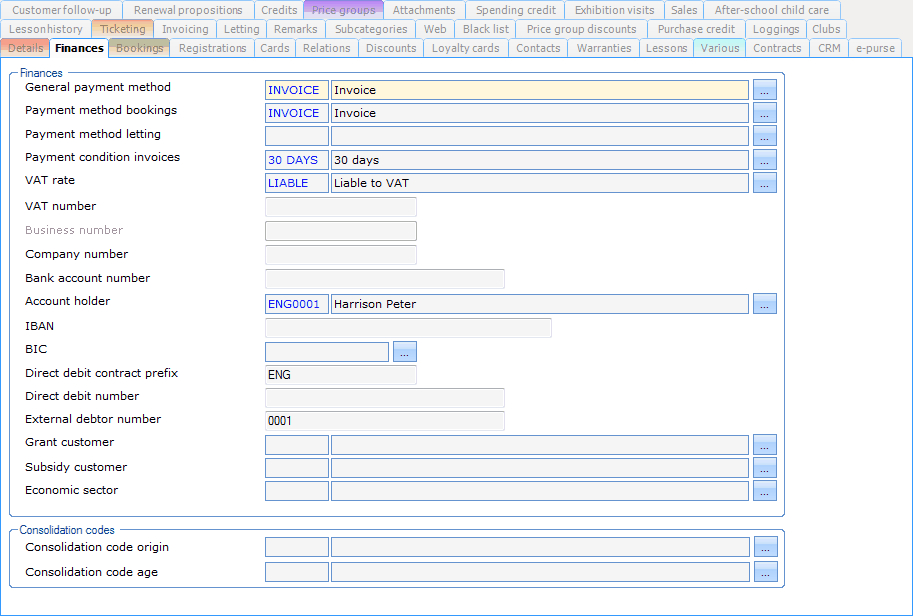This screenshot has height=616, width=913.
Task: Open Consolidation code age lookup
Action: click(764, 572)
